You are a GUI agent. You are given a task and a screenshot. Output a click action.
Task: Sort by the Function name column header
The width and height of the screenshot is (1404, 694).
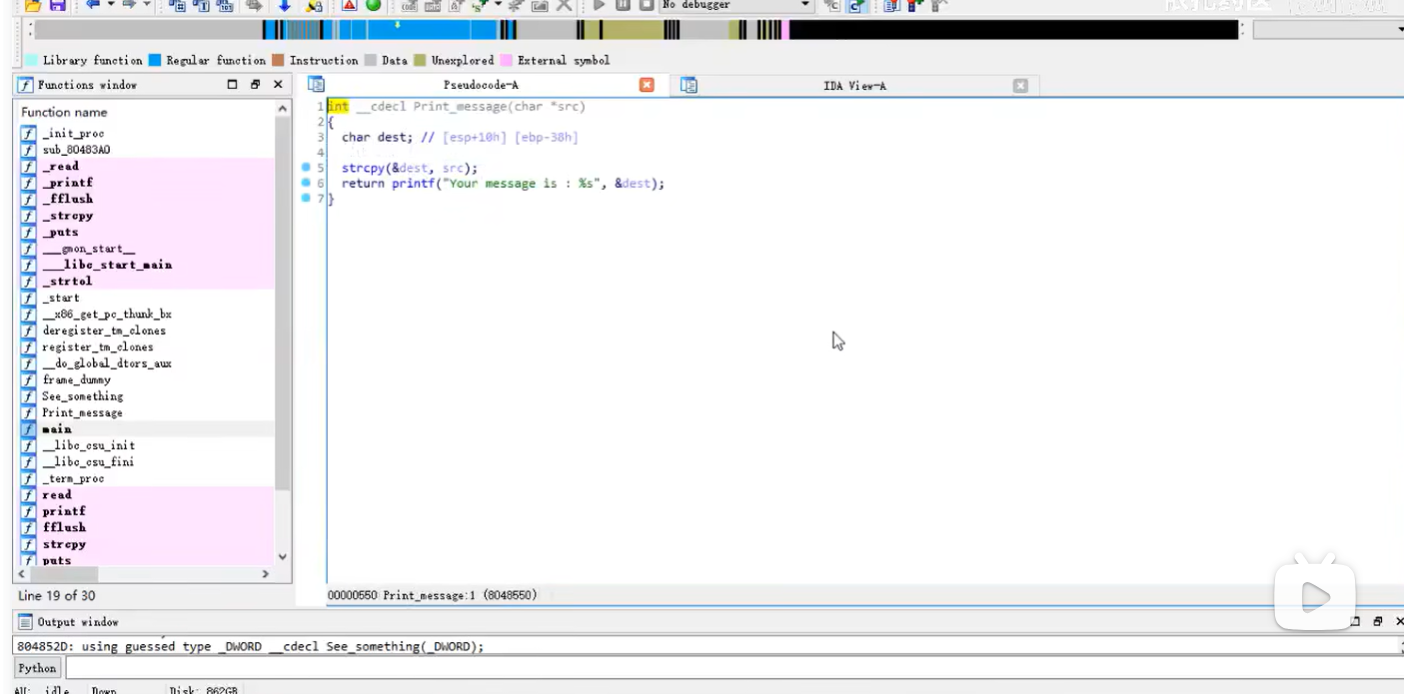[x=144, y=112]
